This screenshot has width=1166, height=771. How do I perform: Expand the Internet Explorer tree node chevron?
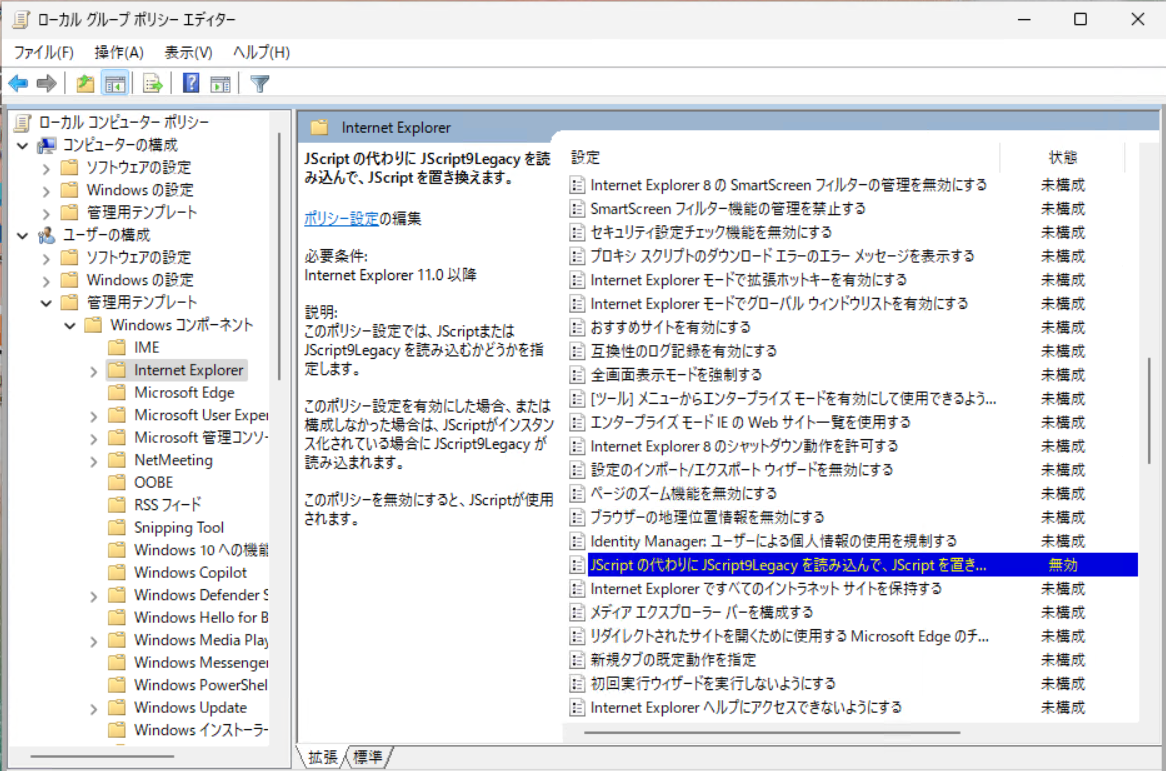(94, 371)
